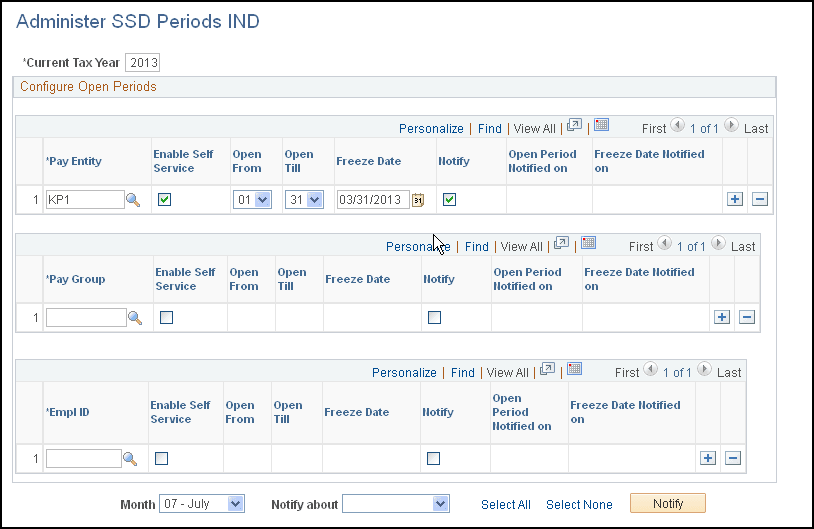Show next row arrow in Empl ID grid
Screen dimensions: 814x529
(x=704, y=369)
